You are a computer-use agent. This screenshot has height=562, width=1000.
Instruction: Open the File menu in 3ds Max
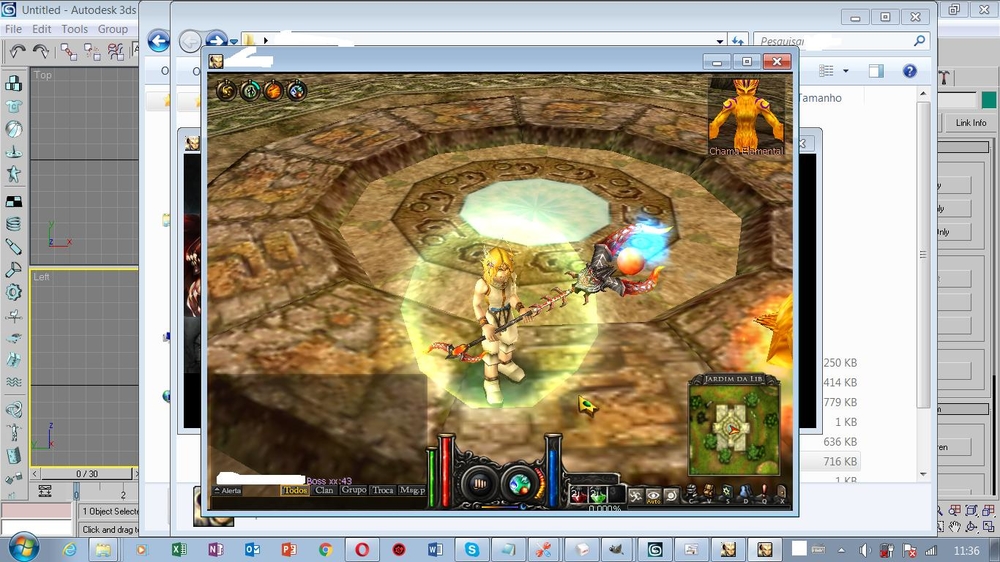[x=13, y=29]
